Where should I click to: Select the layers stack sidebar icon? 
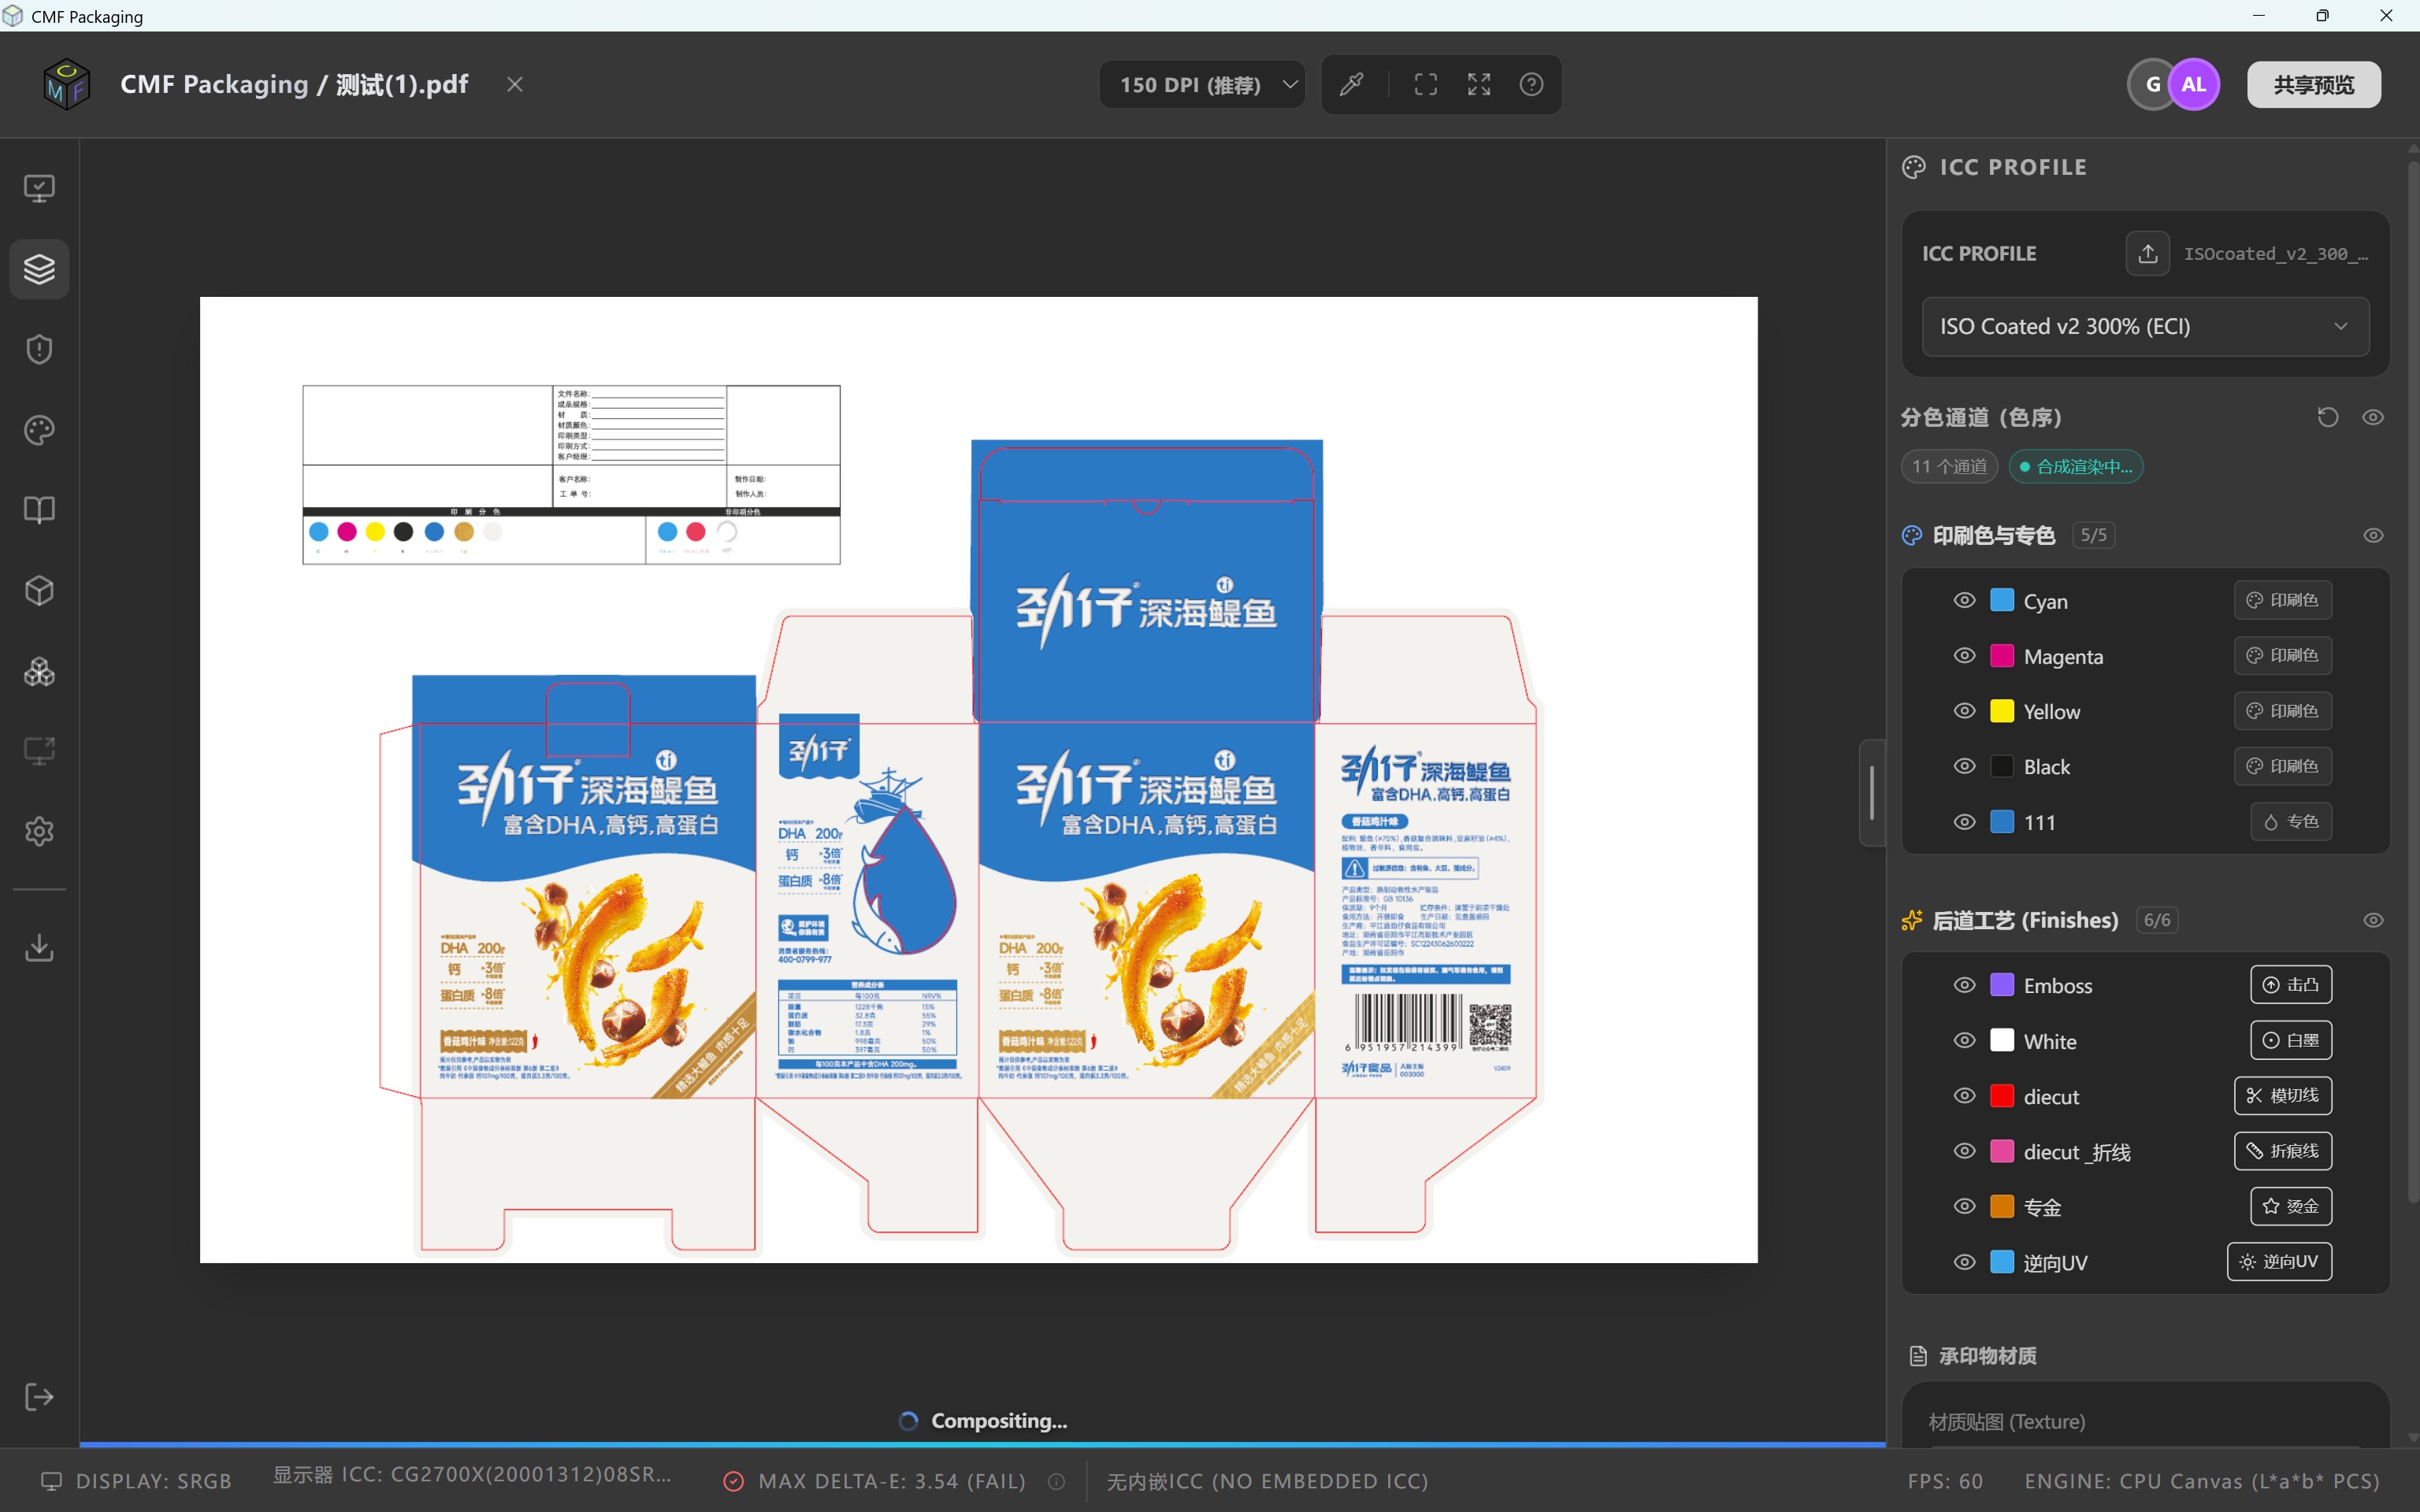click(x=39, y=269)
